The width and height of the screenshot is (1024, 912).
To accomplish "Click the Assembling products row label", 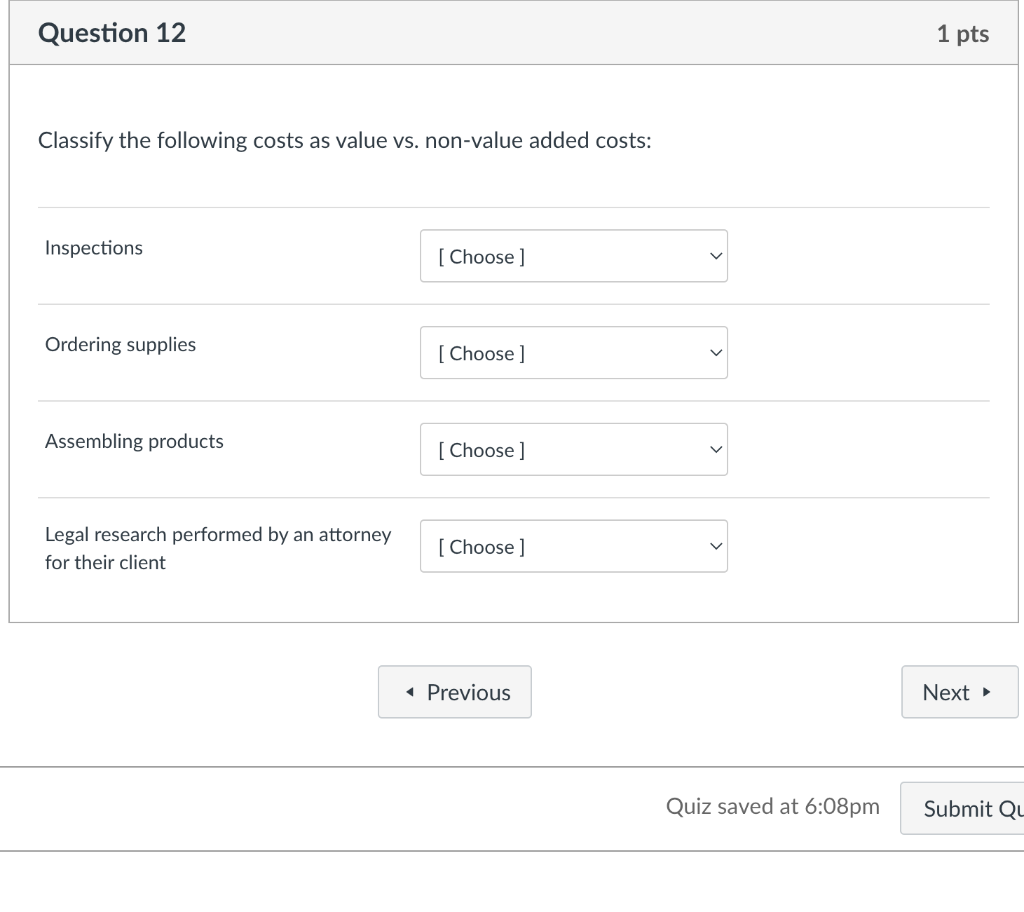I will (x=135, y=441).
